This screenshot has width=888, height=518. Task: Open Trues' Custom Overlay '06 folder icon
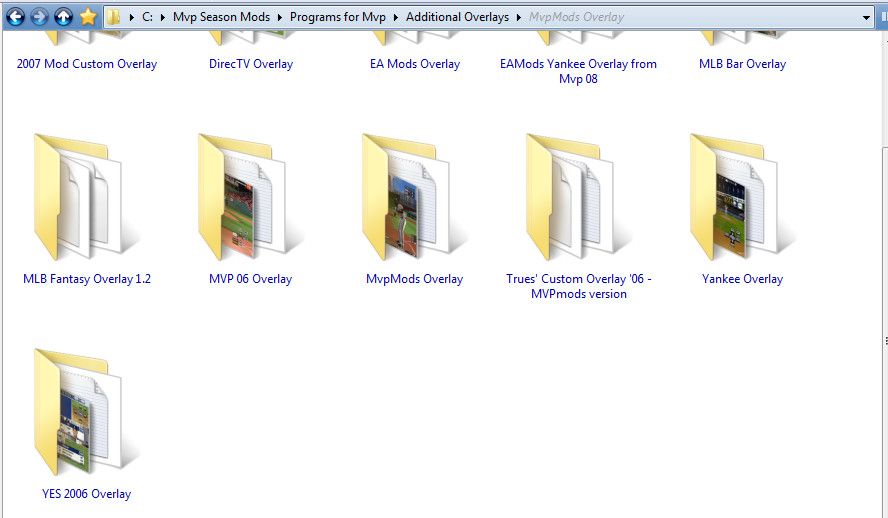click(x=578, y=198)
